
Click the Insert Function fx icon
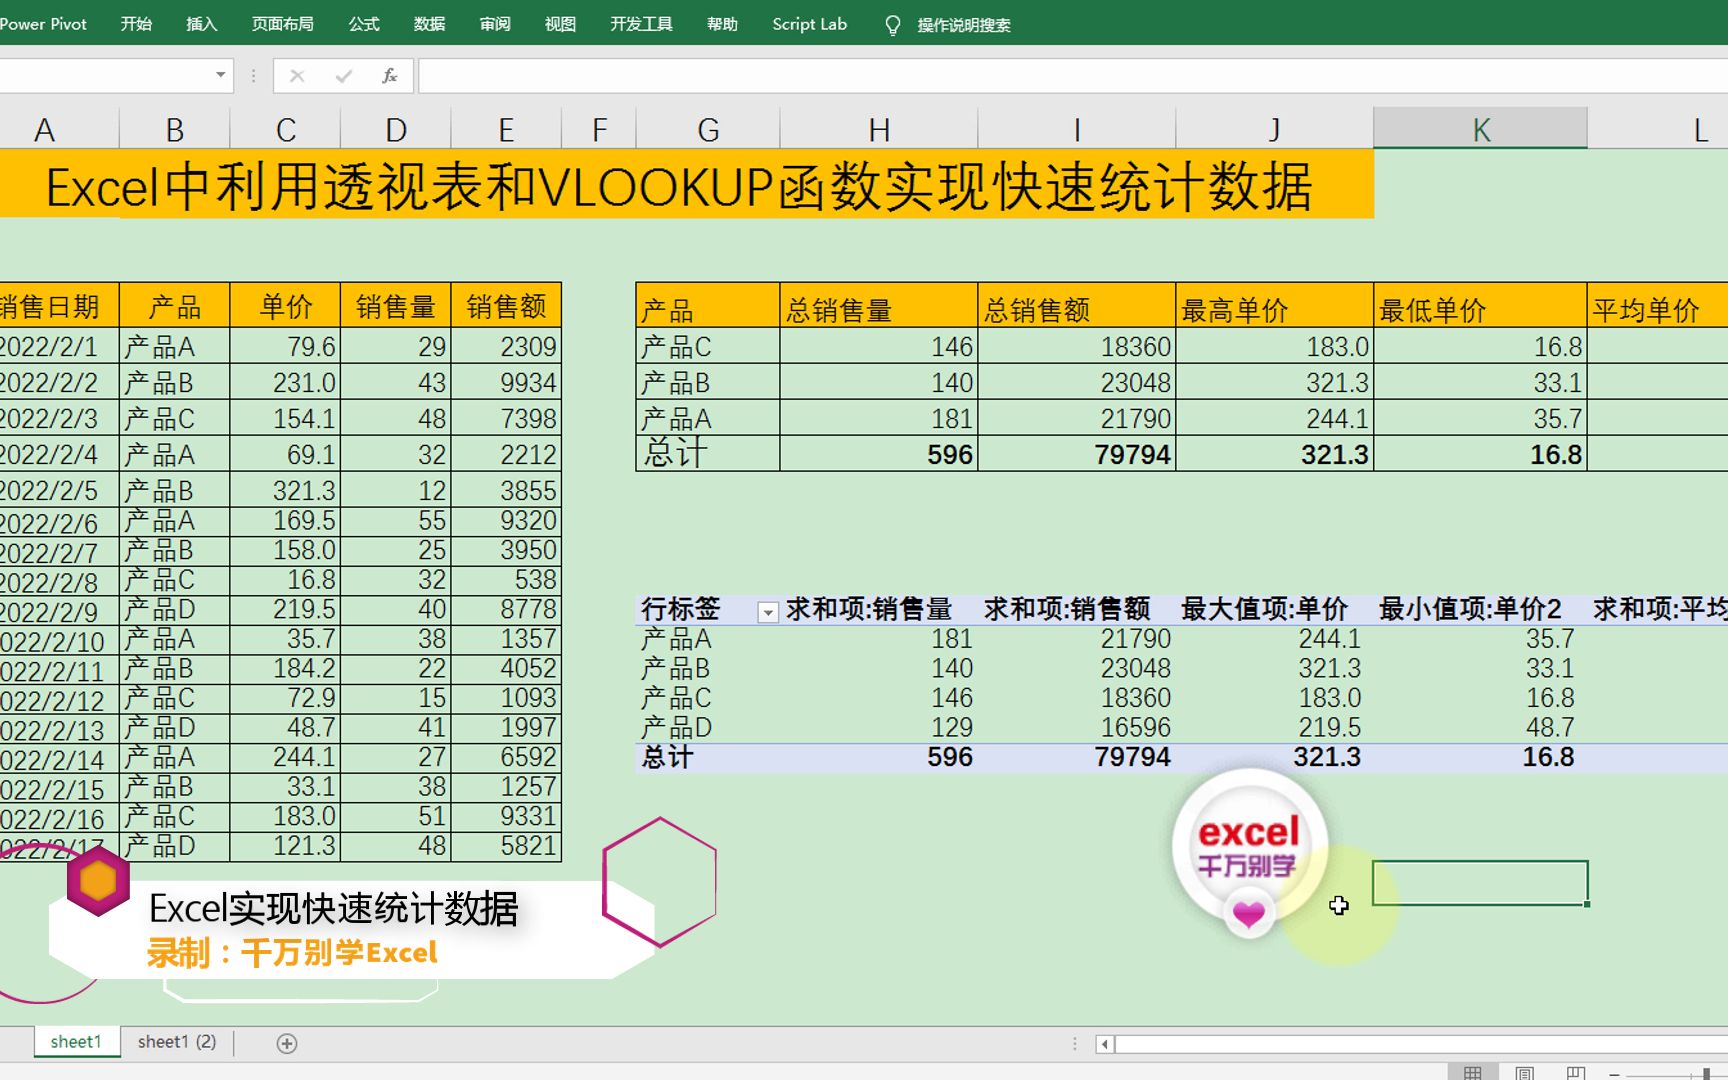pos(390,75)
